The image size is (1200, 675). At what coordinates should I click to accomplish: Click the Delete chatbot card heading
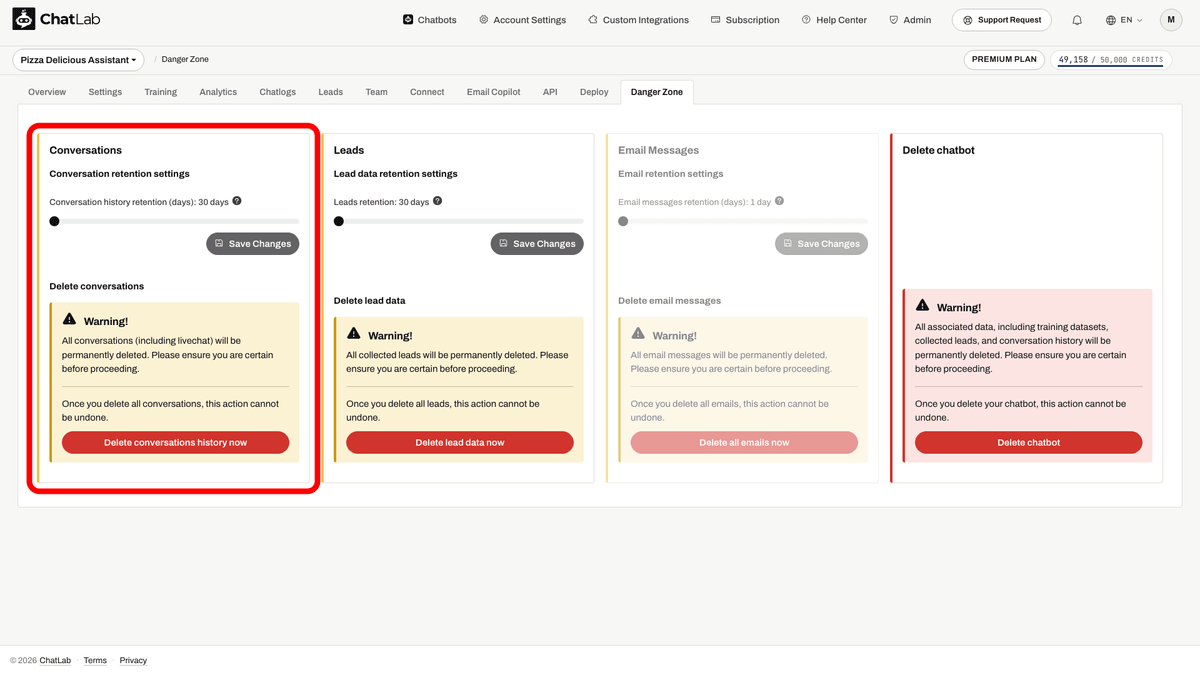click(938, 150)
